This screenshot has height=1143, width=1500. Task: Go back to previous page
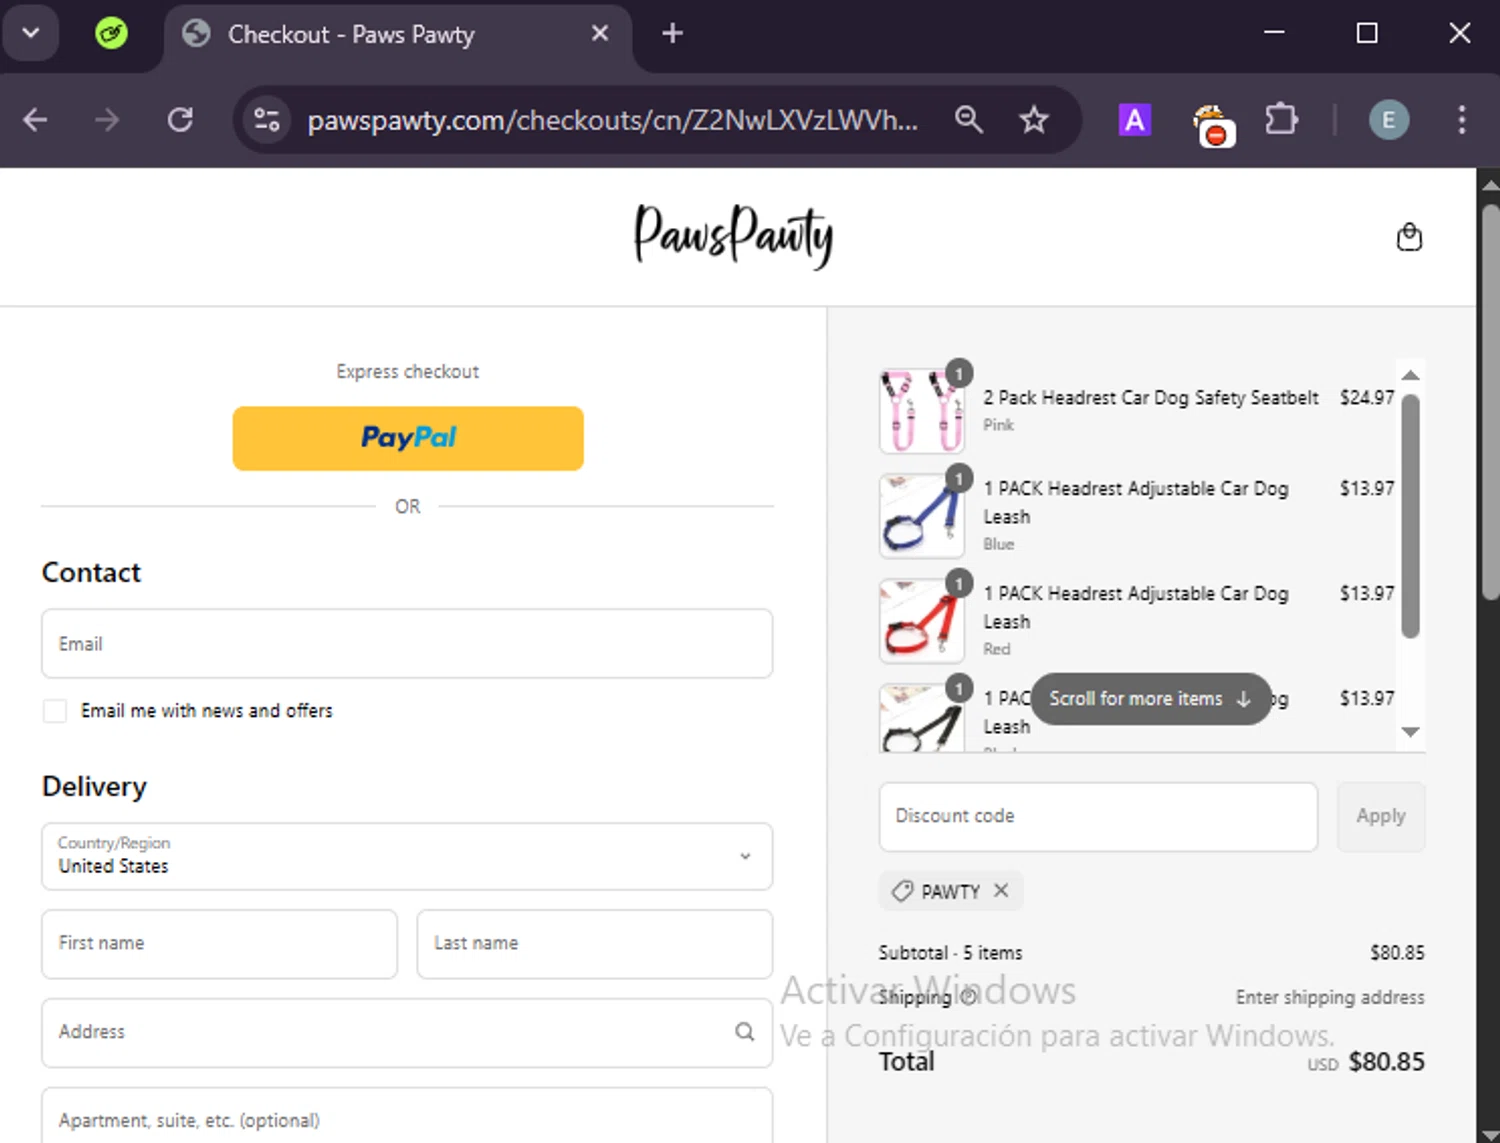click(x=35, y=120)
